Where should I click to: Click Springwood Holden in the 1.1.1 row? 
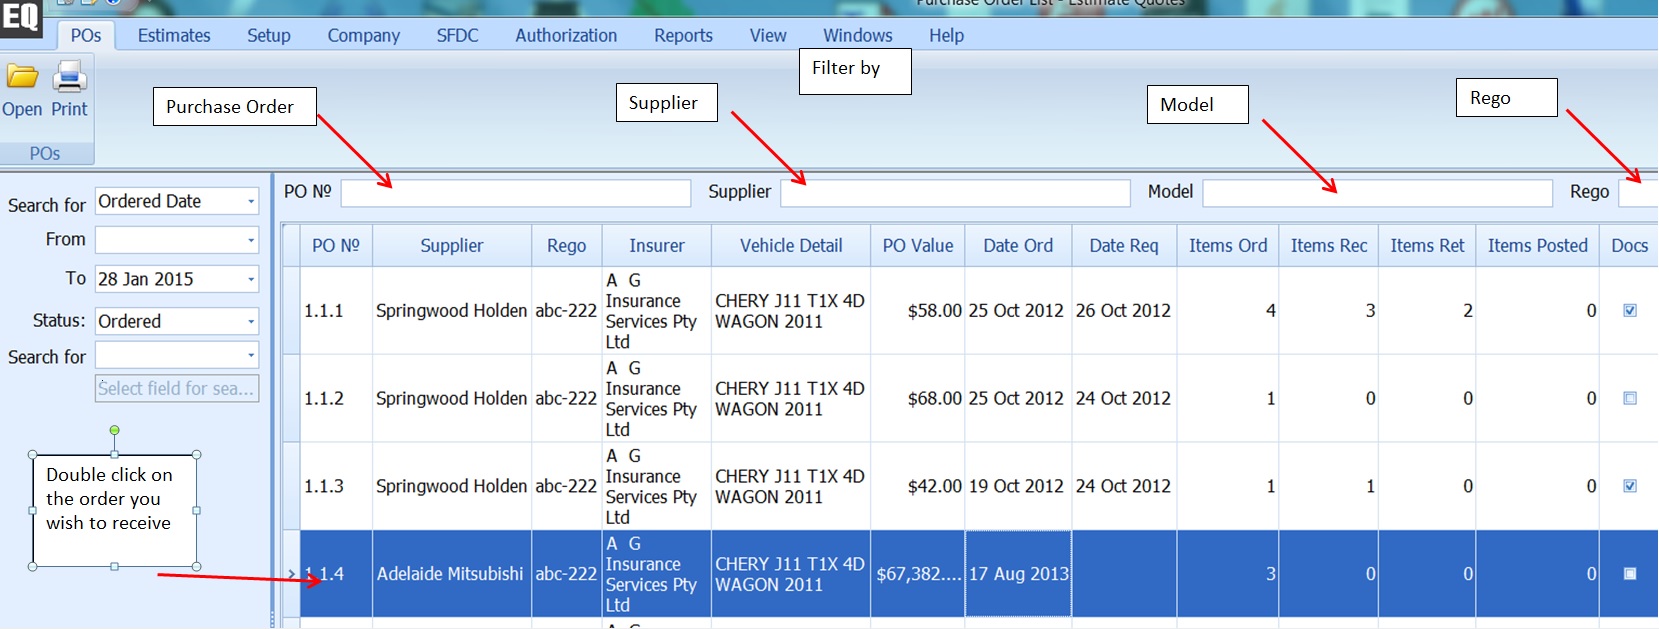[x=452, y=311]
